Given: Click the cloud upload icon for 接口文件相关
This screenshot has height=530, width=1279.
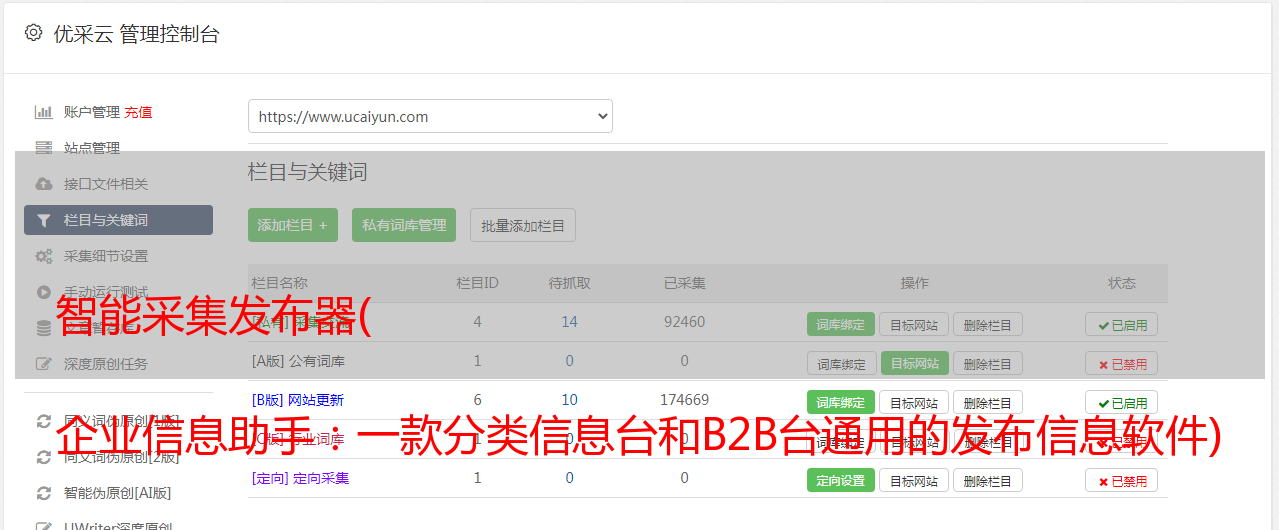Looking at the screenshot, I should pyautogui.click(x=43, y=184).
